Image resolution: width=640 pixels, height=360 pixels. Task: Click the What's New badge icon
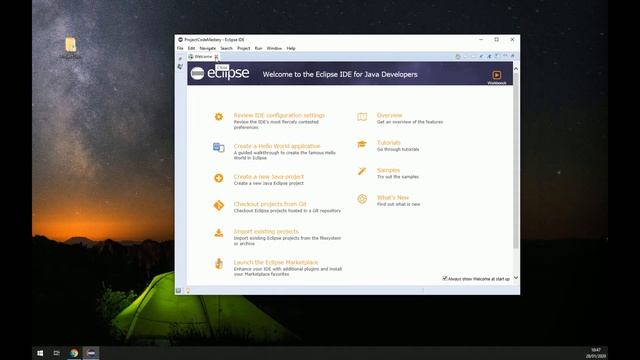click(x=362, y=199)
